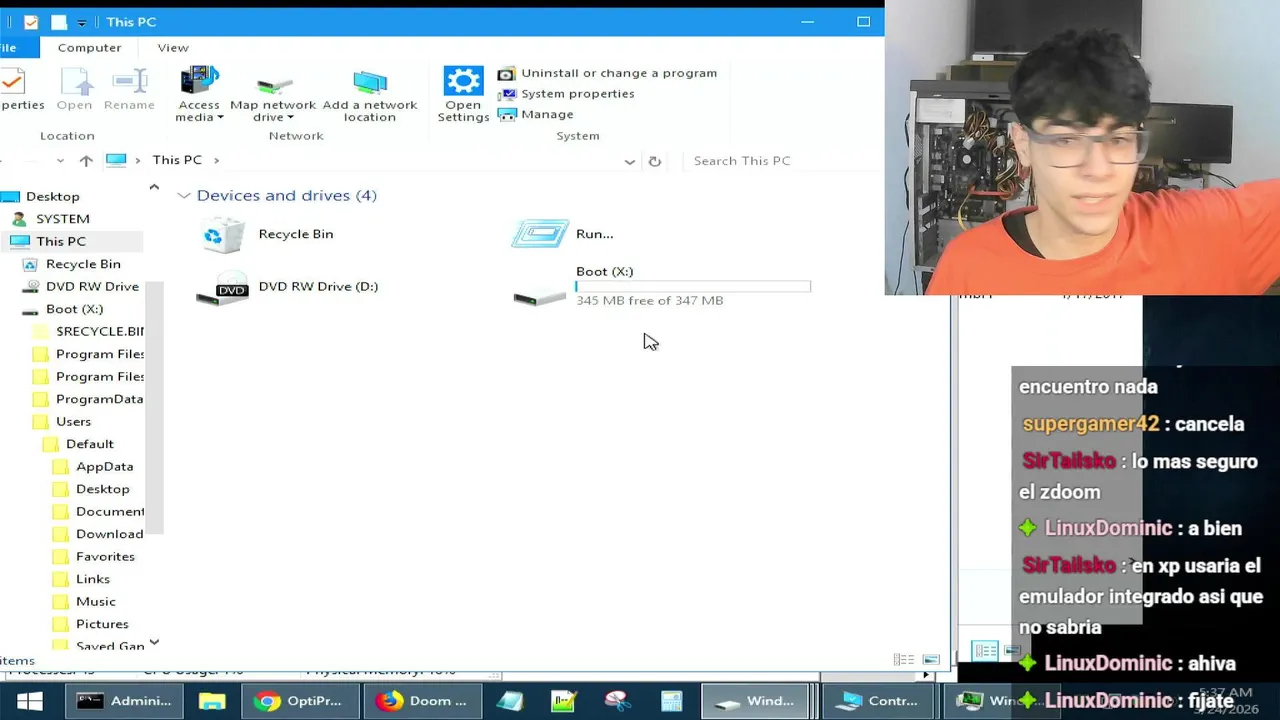This screenshot has height=720, width=1280.
Task: Select DVD RW Drive in the navigation tree
Action: [x=92, y=286]
